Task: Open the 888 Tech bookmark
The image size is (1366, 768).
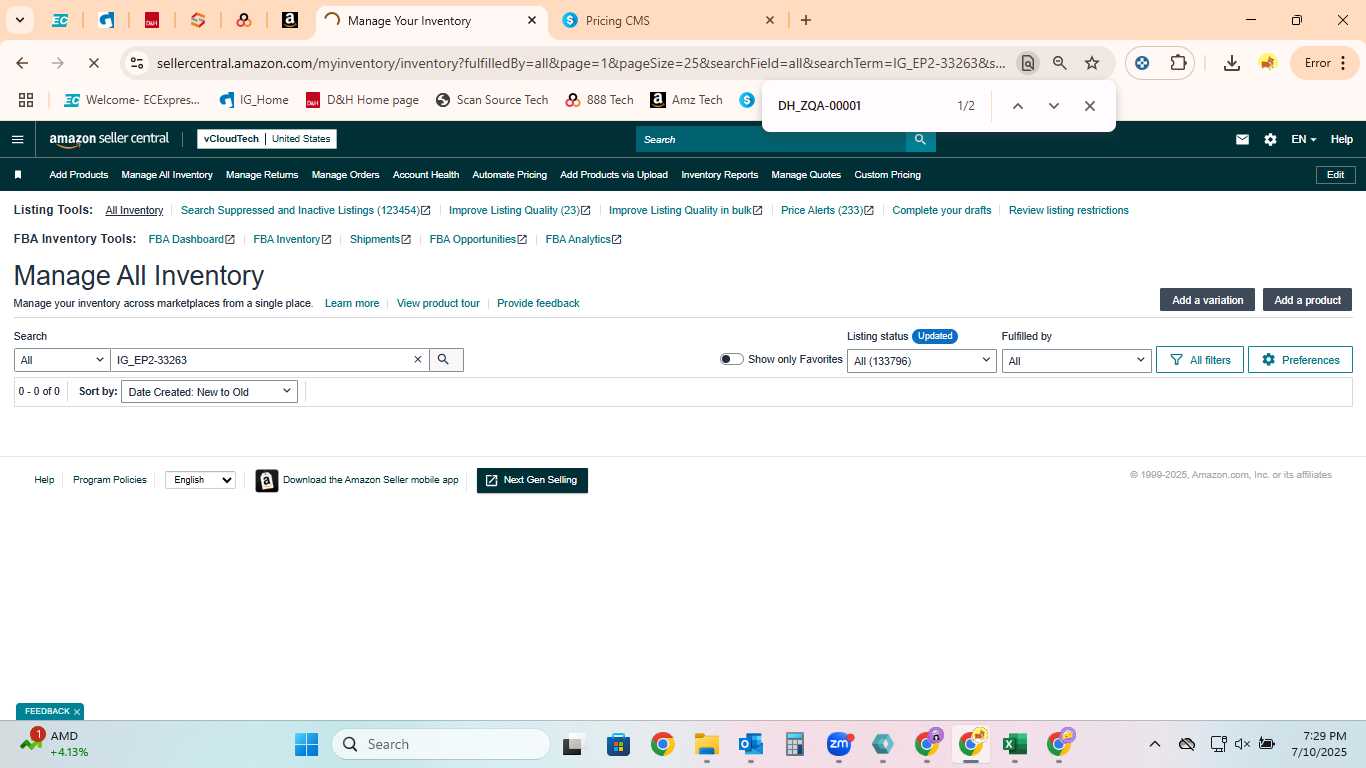Action: (x=600, y=100)
